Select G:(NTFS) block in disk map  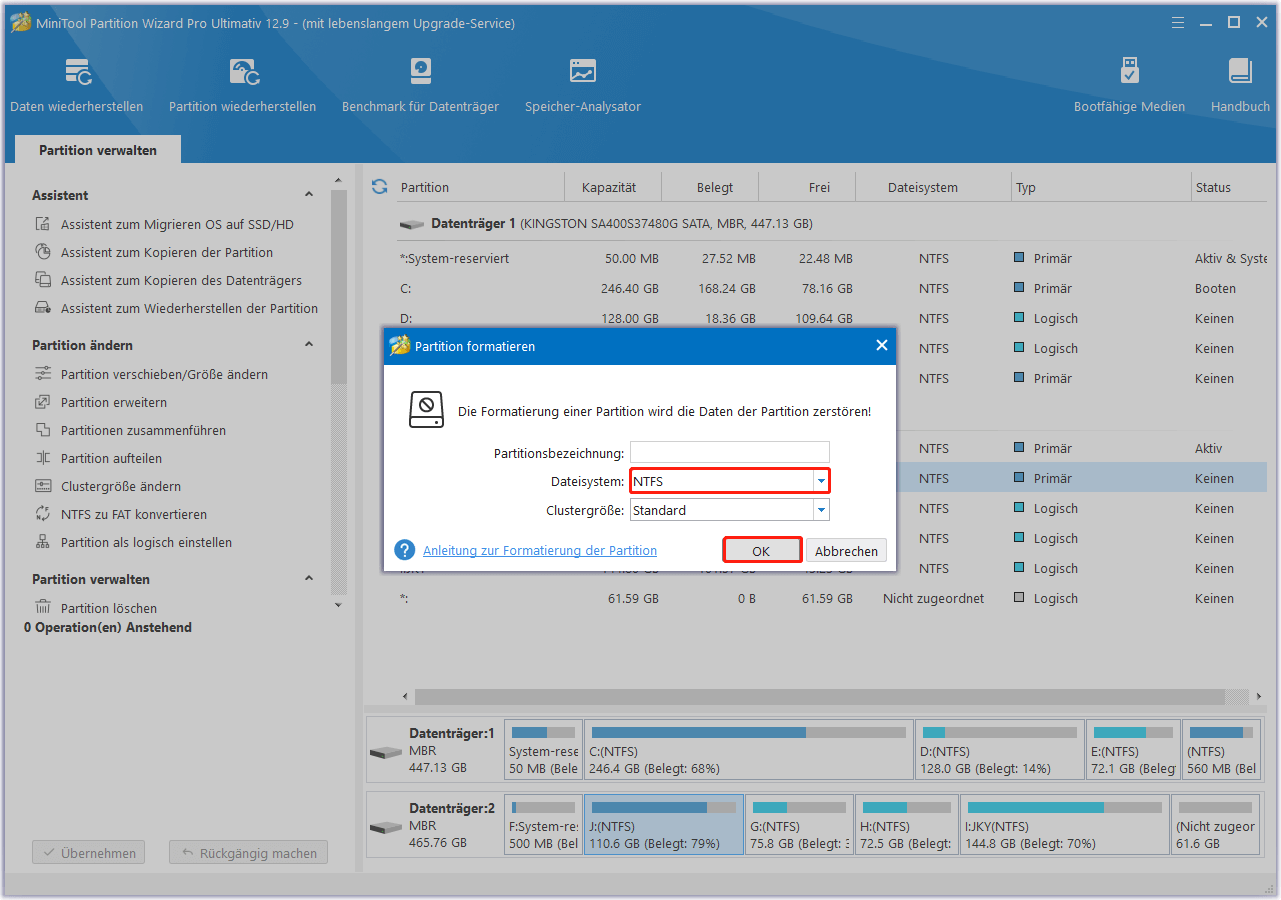(799, 825)
